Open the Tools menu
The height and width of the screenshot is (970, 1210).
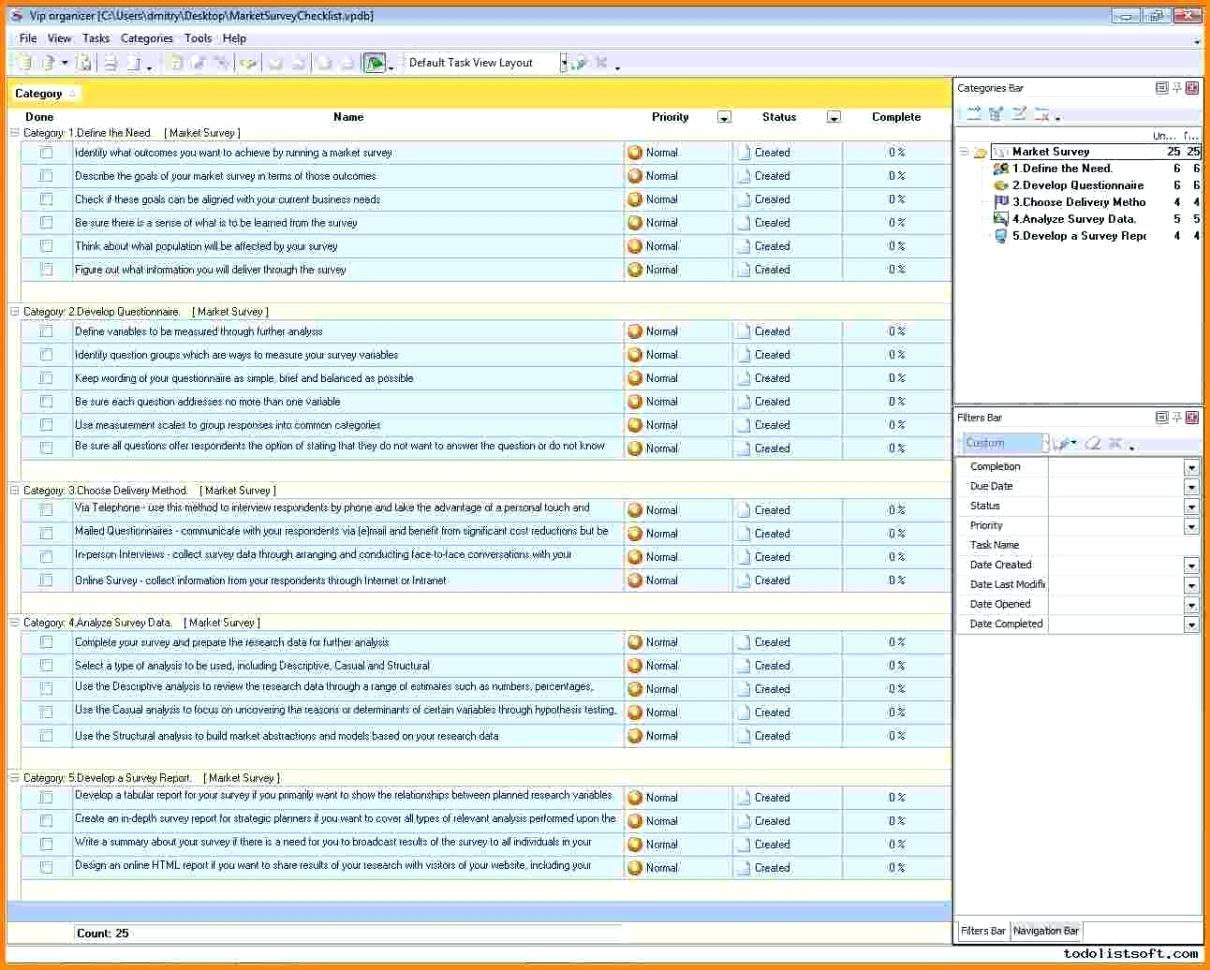[197, 38]
